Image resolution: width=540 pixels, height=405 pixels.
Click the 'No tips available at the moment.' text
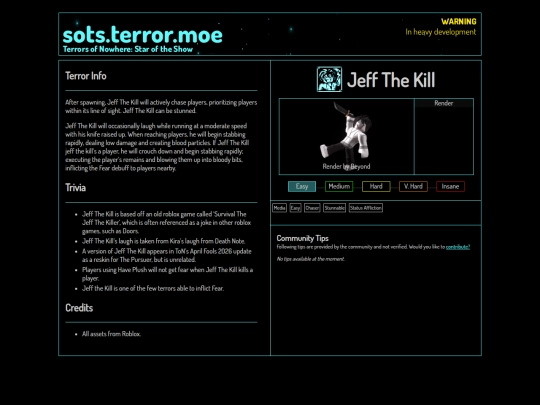tap(310, 259)
